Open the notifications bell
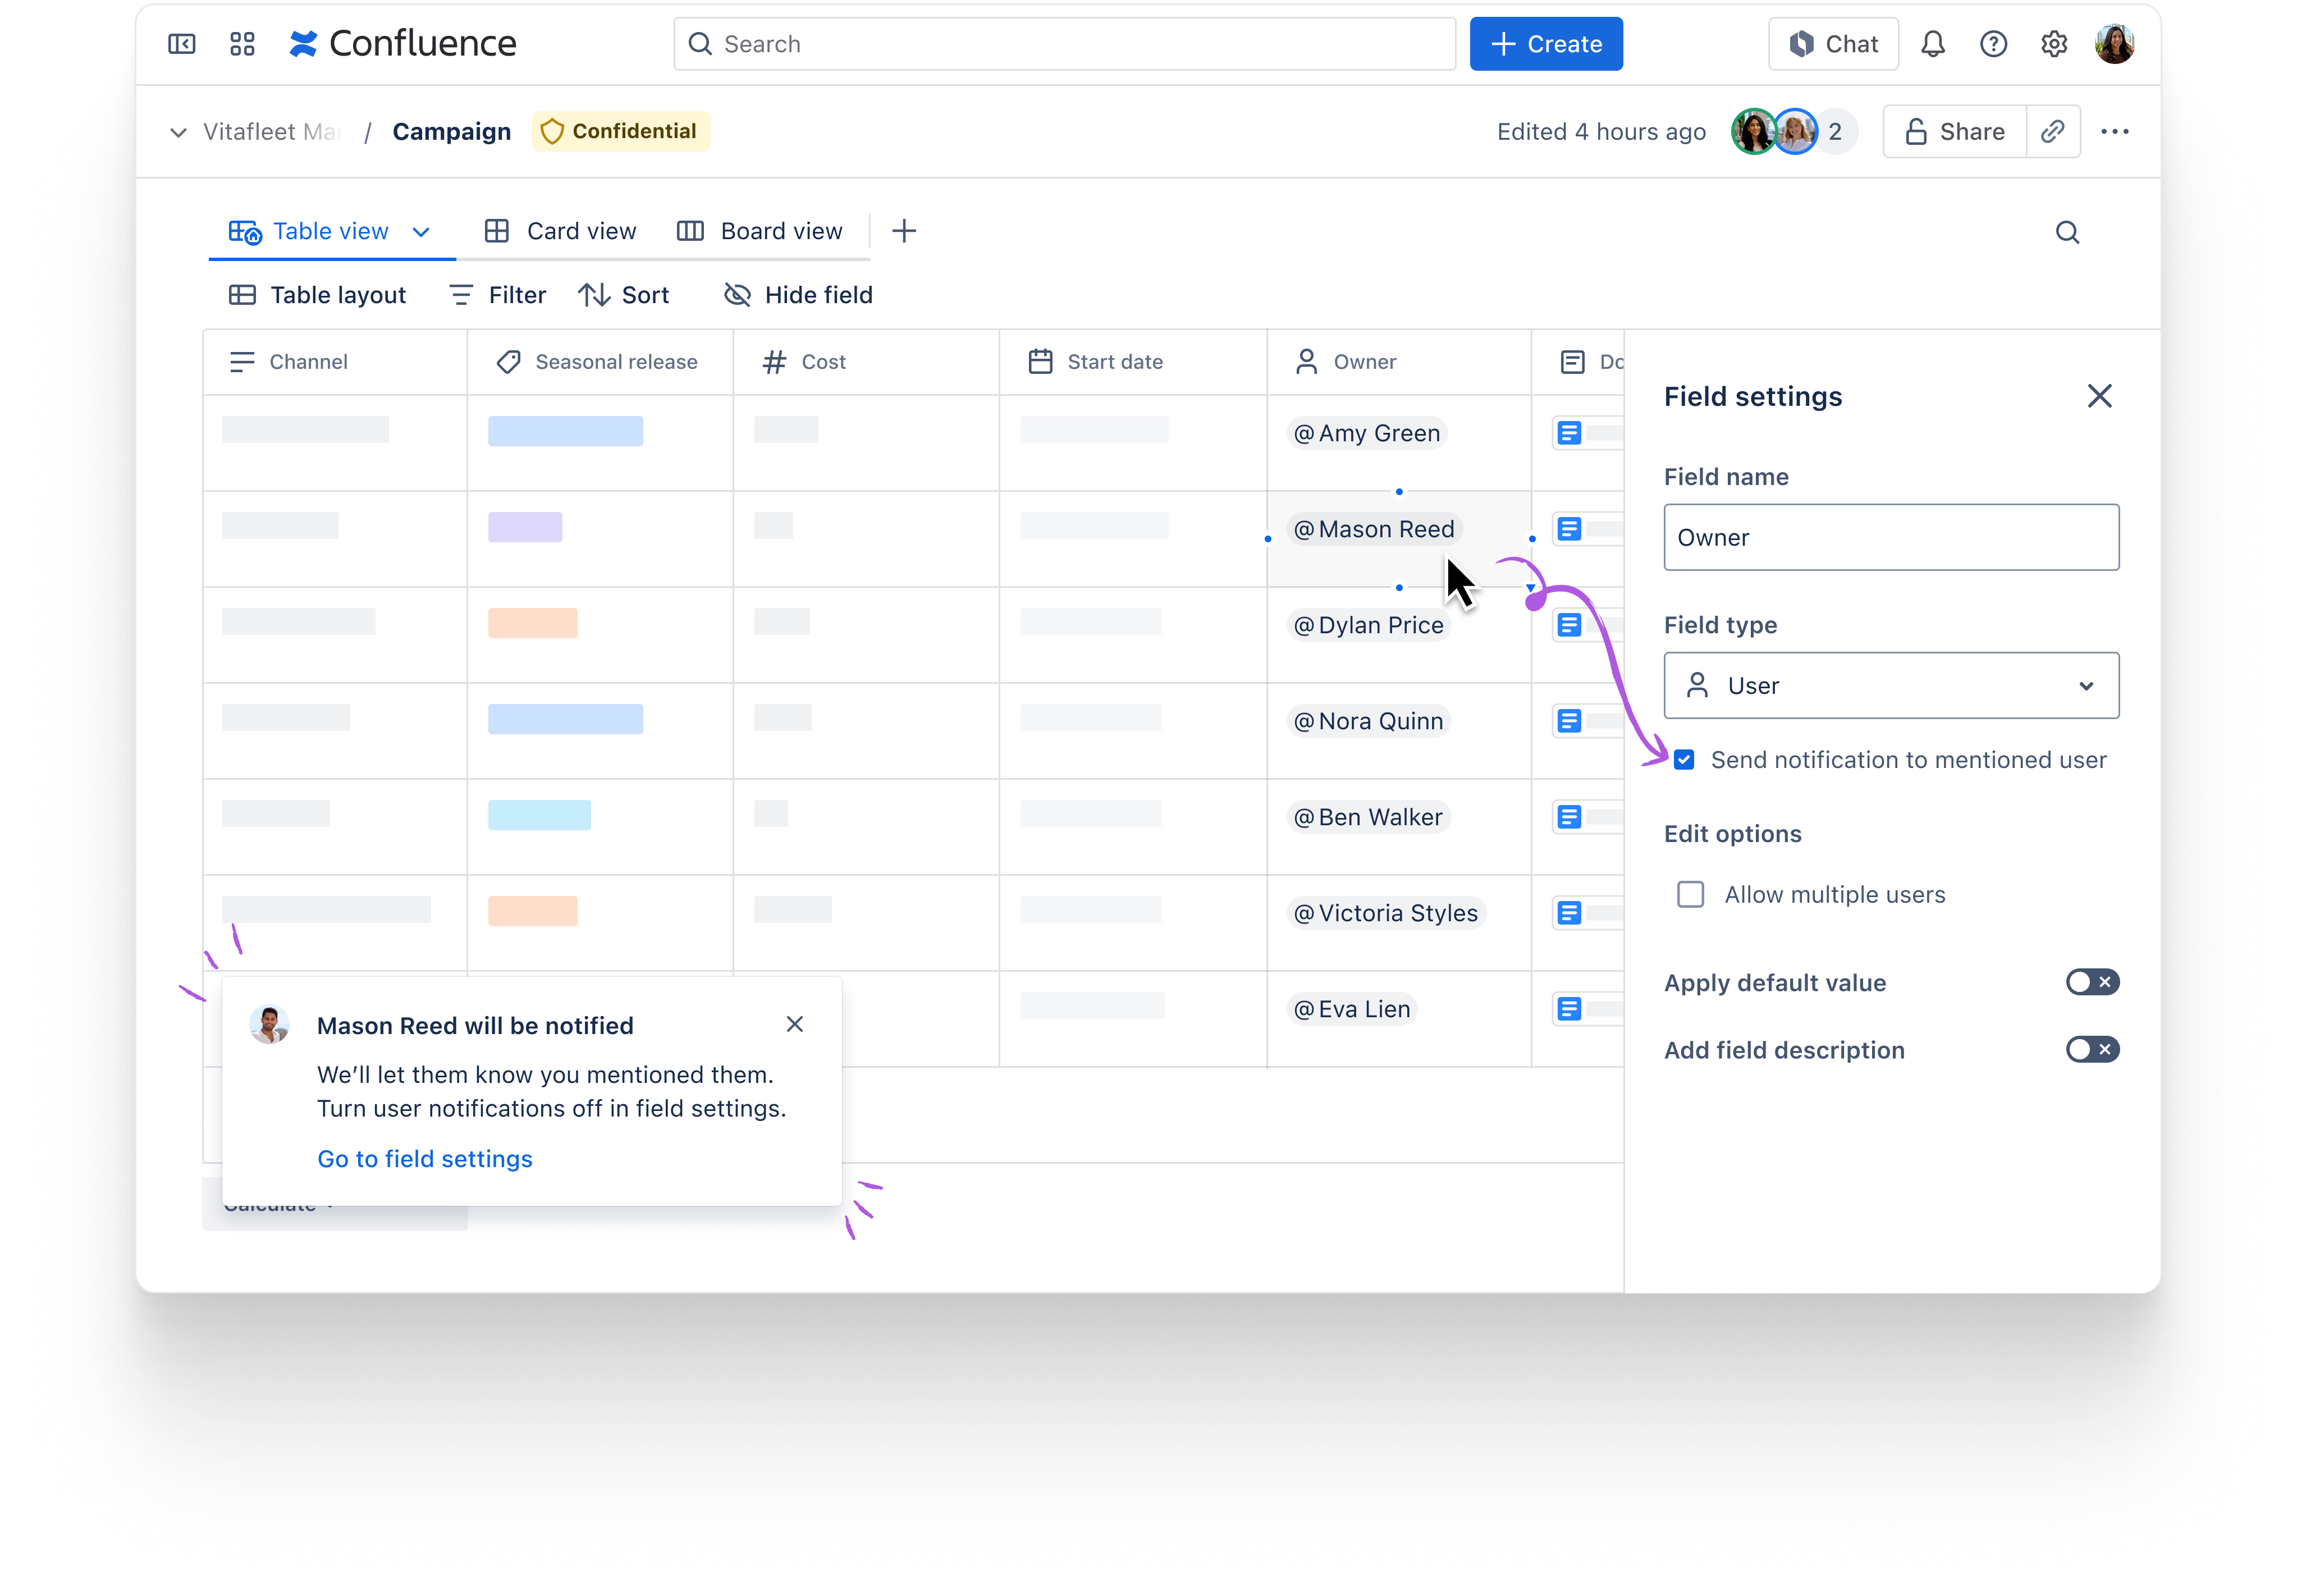This screenshot has width=2297, height=1596. pos(1932,44)
